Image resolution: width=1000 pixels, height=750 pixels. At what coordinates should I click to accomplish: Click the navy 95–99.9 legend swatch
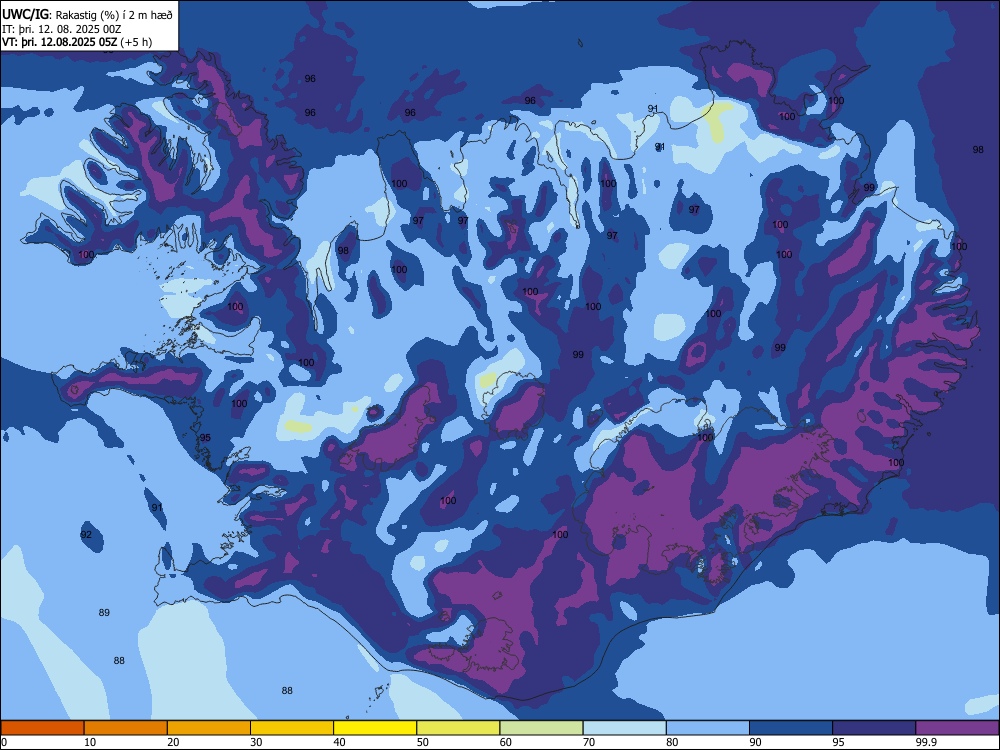874,728
